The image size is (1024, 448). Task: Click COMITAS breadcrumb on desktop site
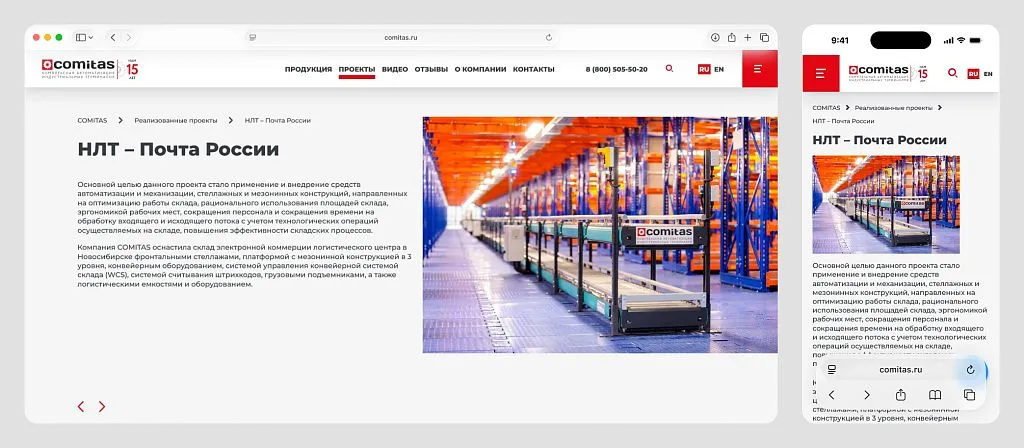pyautogui.click(x=92, y=120)
